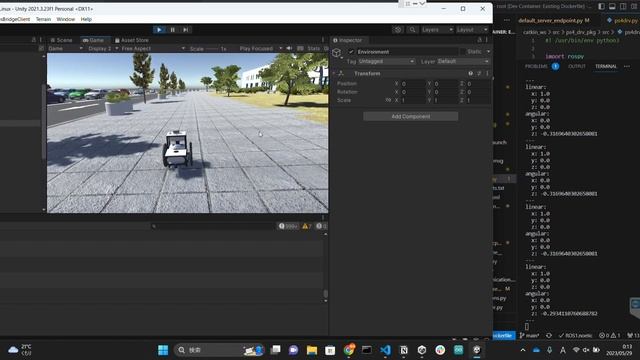
Task: Open the Window menu
Action: click(66, 19)
